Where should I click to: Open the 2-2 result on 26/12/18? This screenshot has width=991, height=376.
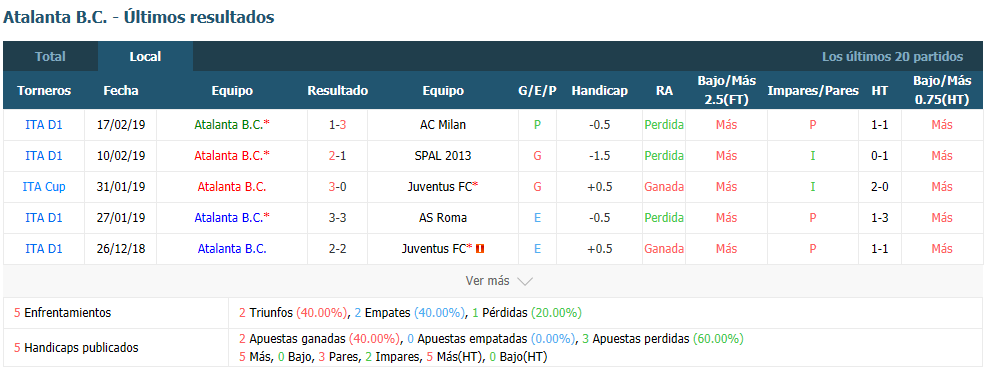(x=337, y=248)
